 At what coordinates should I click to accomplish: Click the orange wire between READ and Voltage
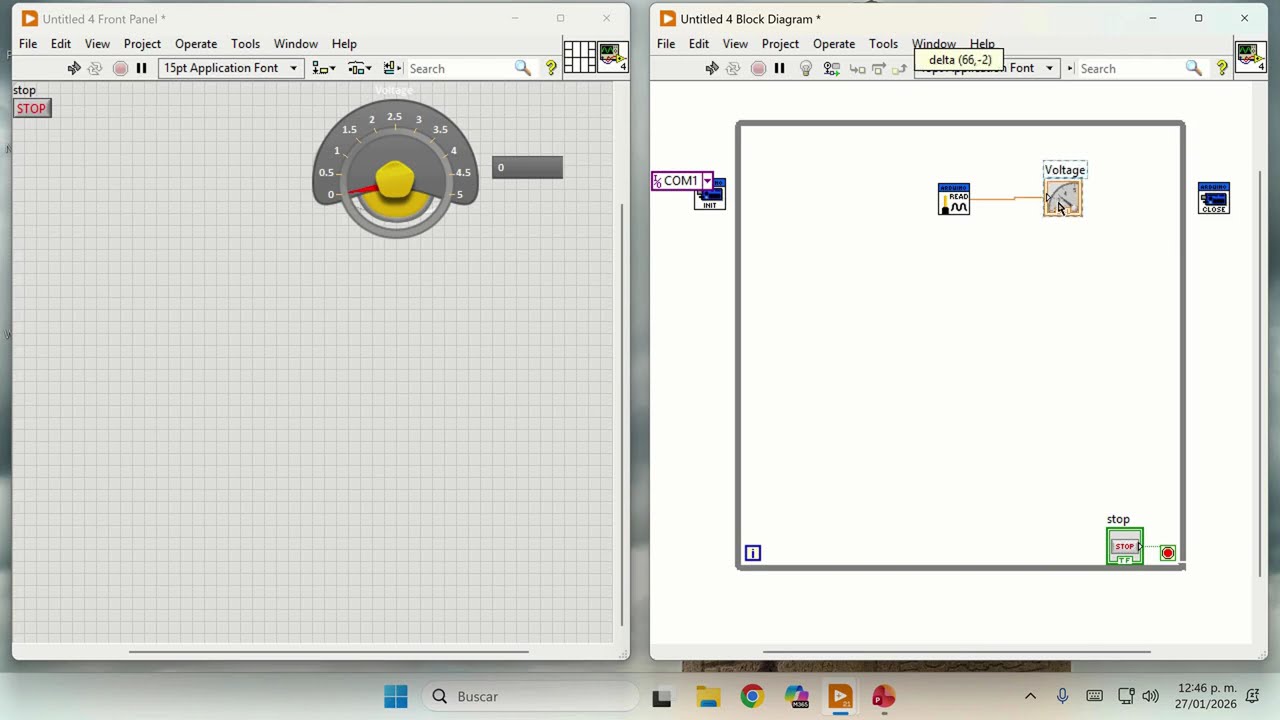(x=1006, y=199)
